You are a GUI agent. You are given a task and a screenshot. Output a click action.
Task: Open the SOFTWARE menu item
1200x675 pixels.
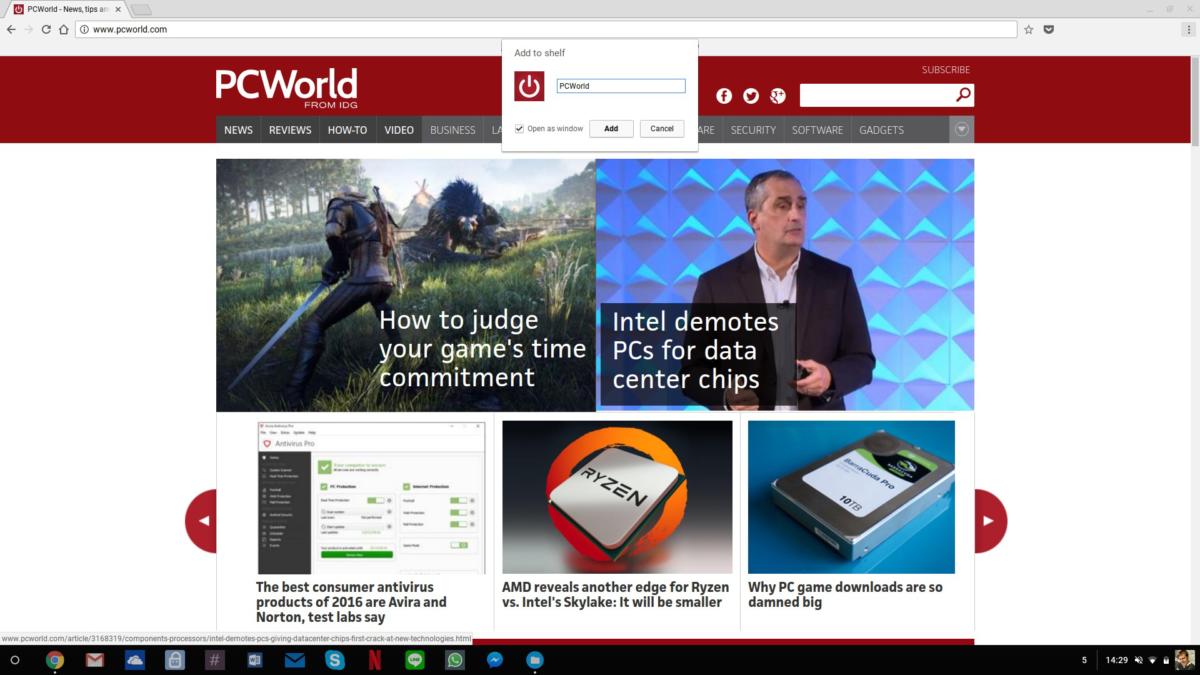[818, 130]
